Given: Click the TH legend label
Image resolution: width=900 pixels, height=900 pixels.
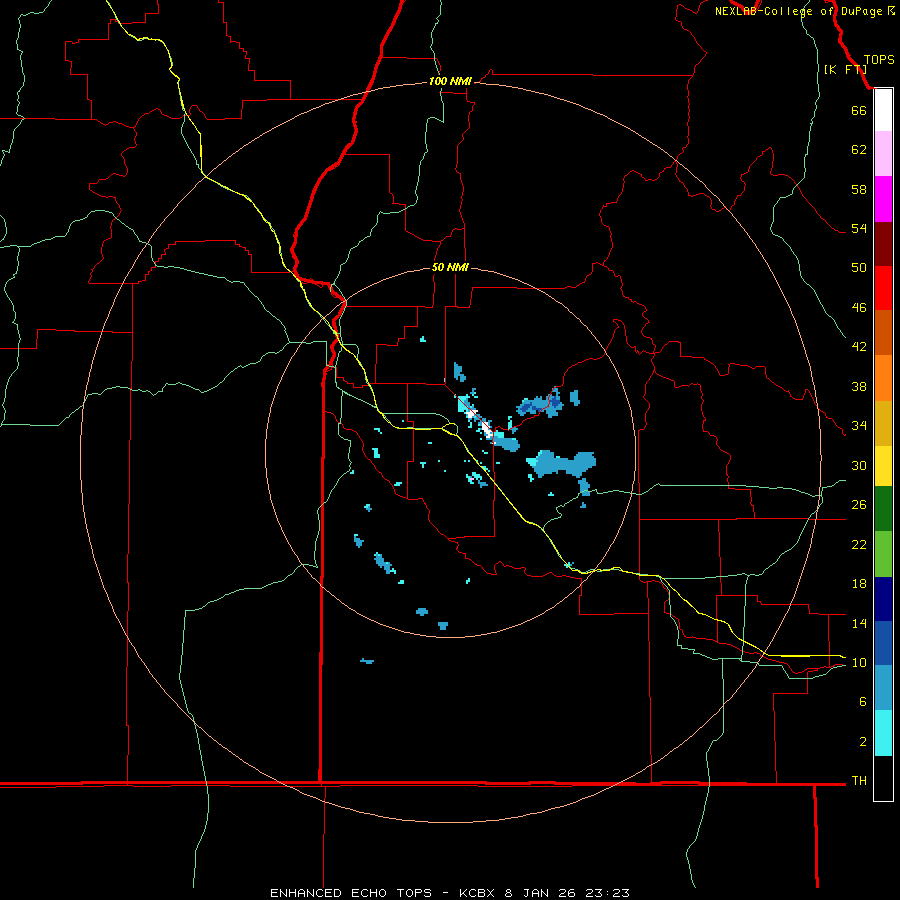Looking at the screenshot, I should point(859,780).
